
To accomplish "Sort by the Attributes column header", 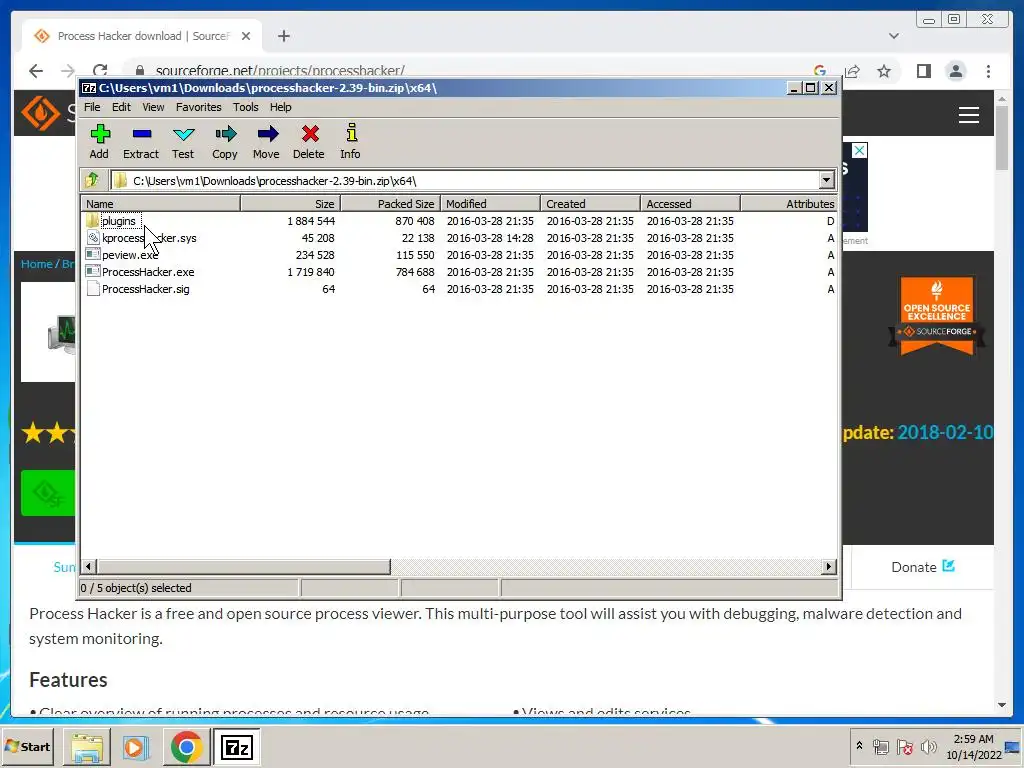I will 789,204.
